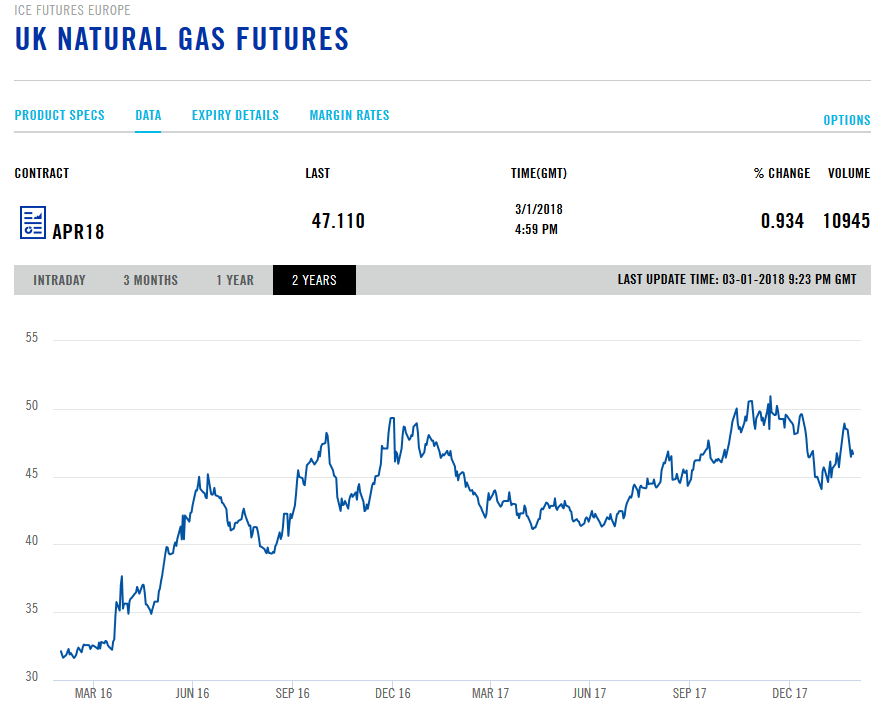The width and height of the screenshot is (891, 709).
Task: Click the Contract column header
Action: (41, 173)
